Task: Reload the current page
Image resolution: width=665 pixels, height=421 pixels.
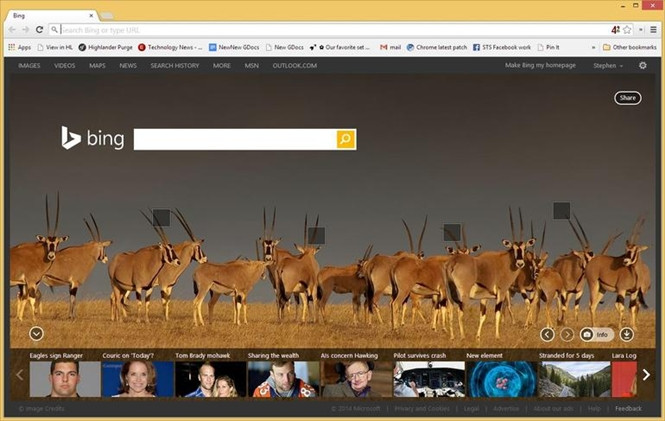Action: tap(40, 30)
